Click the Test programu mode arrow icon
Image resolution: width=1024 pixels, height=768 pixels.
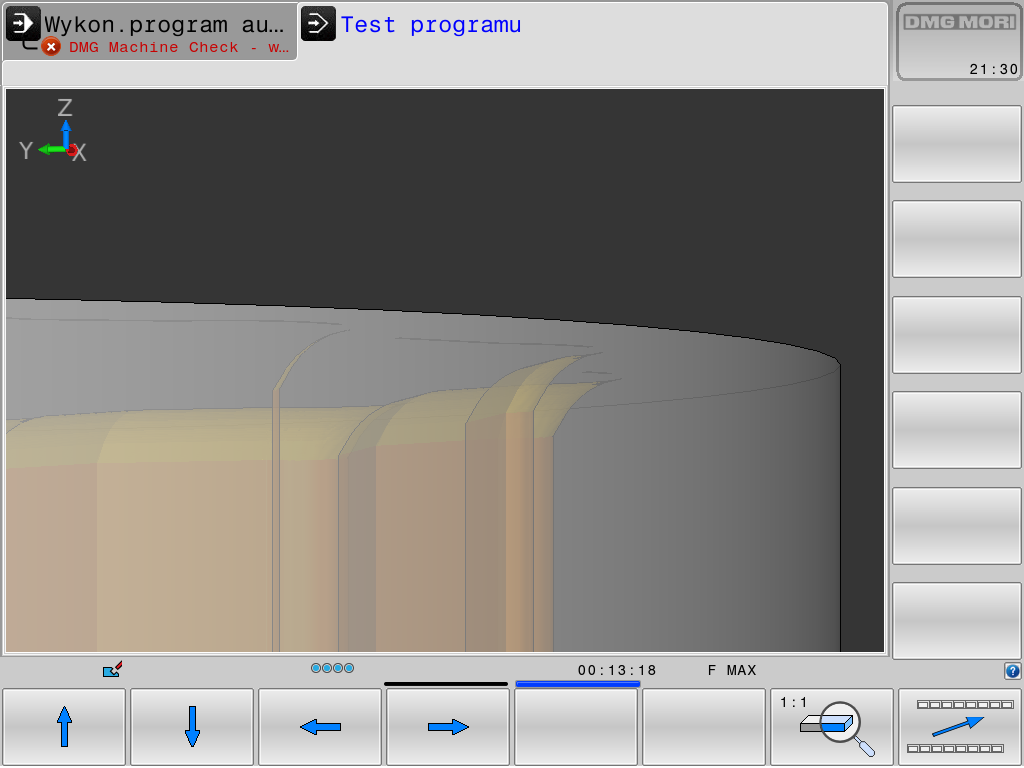pyautogui.click(x=318, y=24)
